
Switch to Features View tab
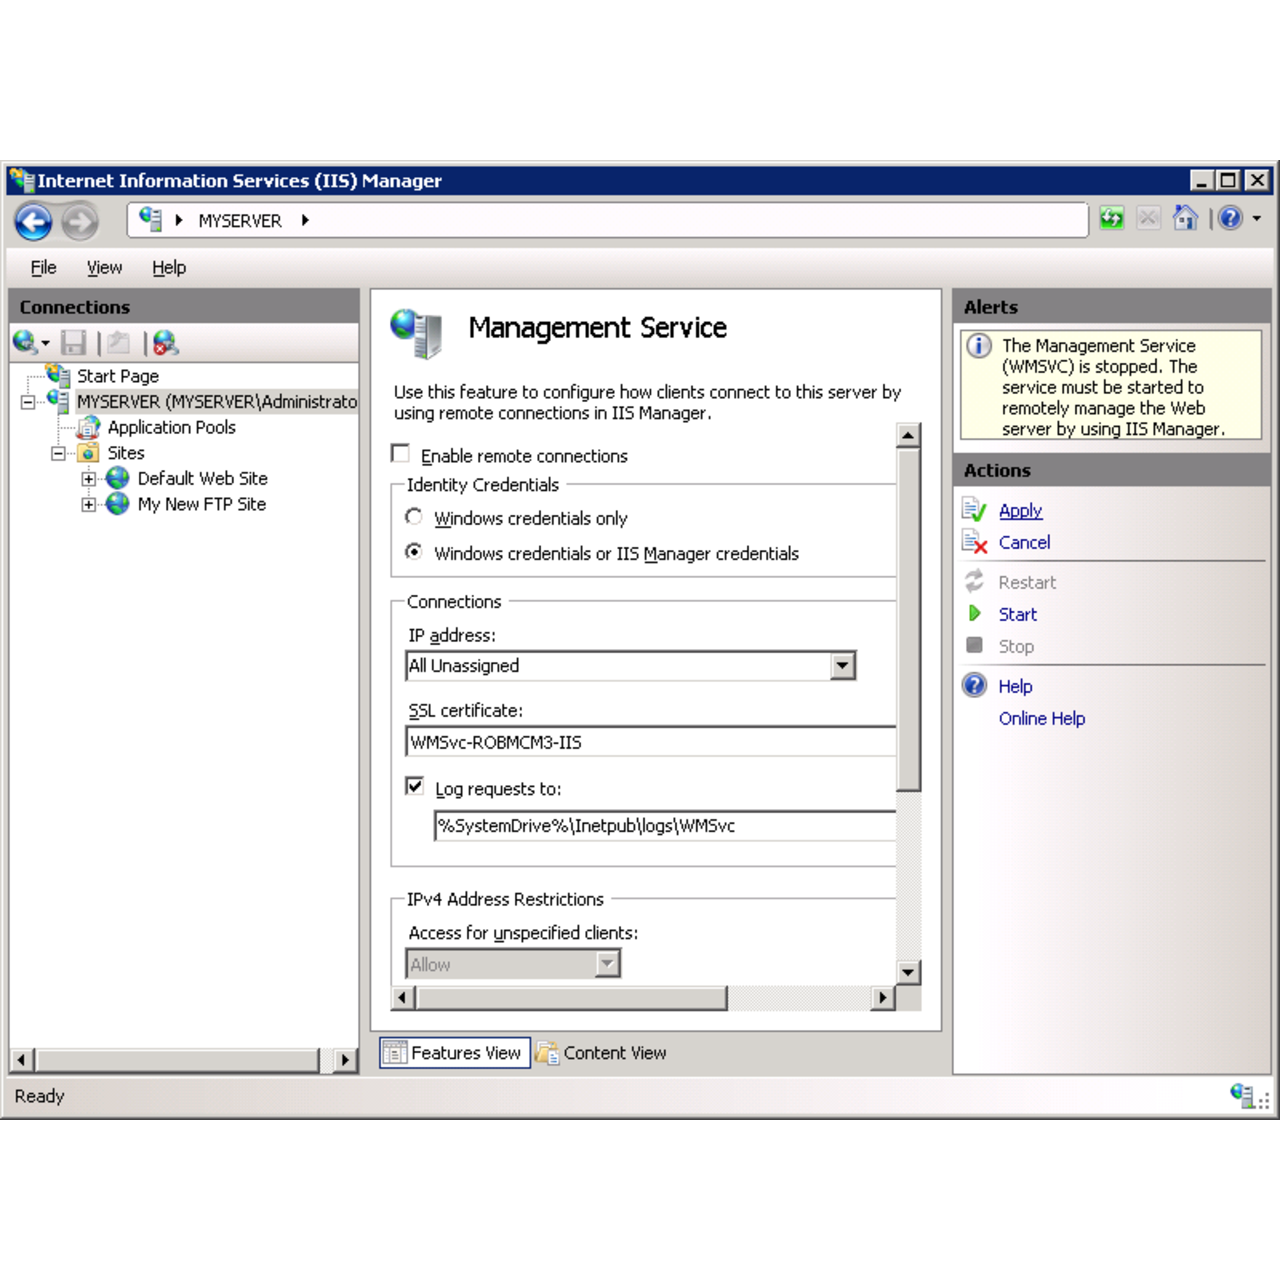(x=455, y=1053)
